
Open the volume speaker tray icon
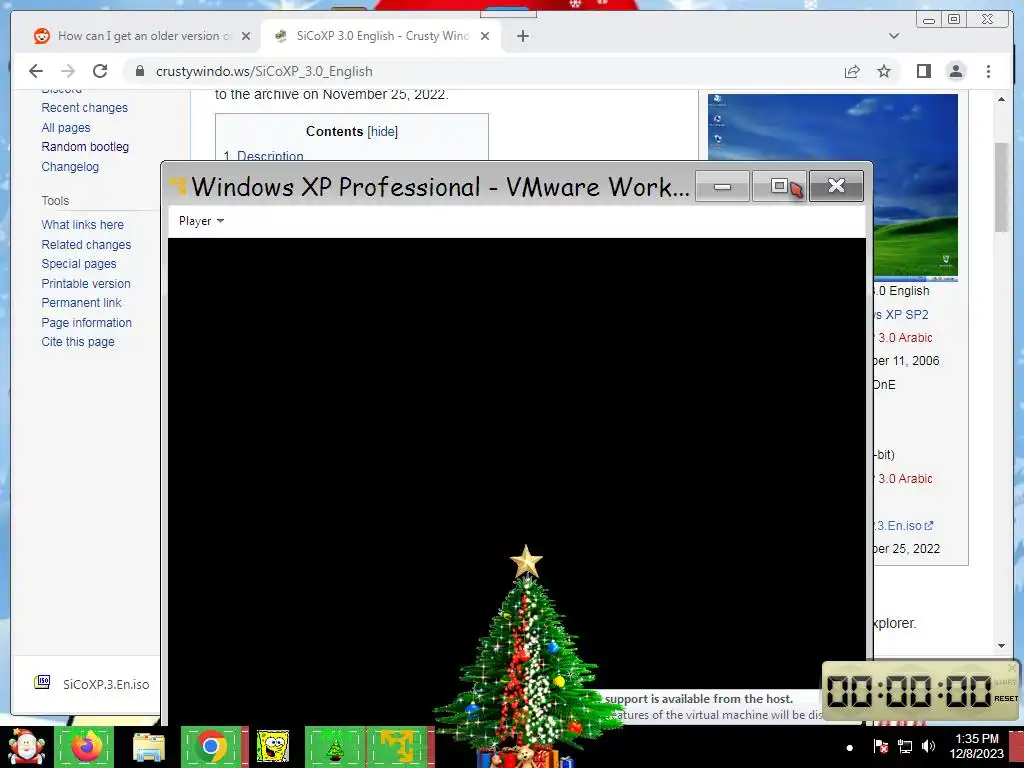pyautogui.click(x=928, y=746)
